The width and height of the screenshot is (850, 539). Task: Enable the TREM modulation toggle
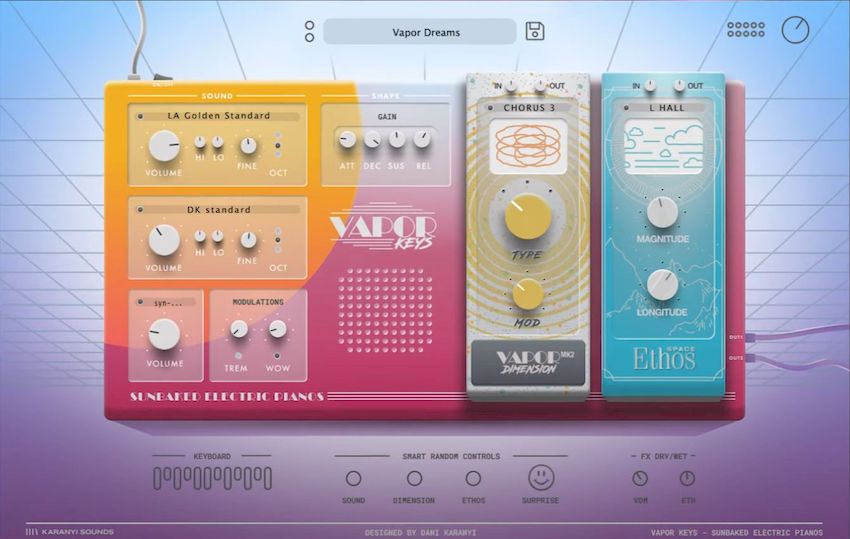point(238,356)
